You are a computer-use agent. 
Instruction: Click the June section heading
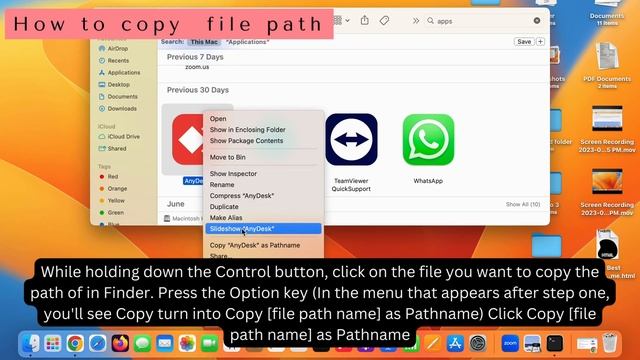[176, 204]
